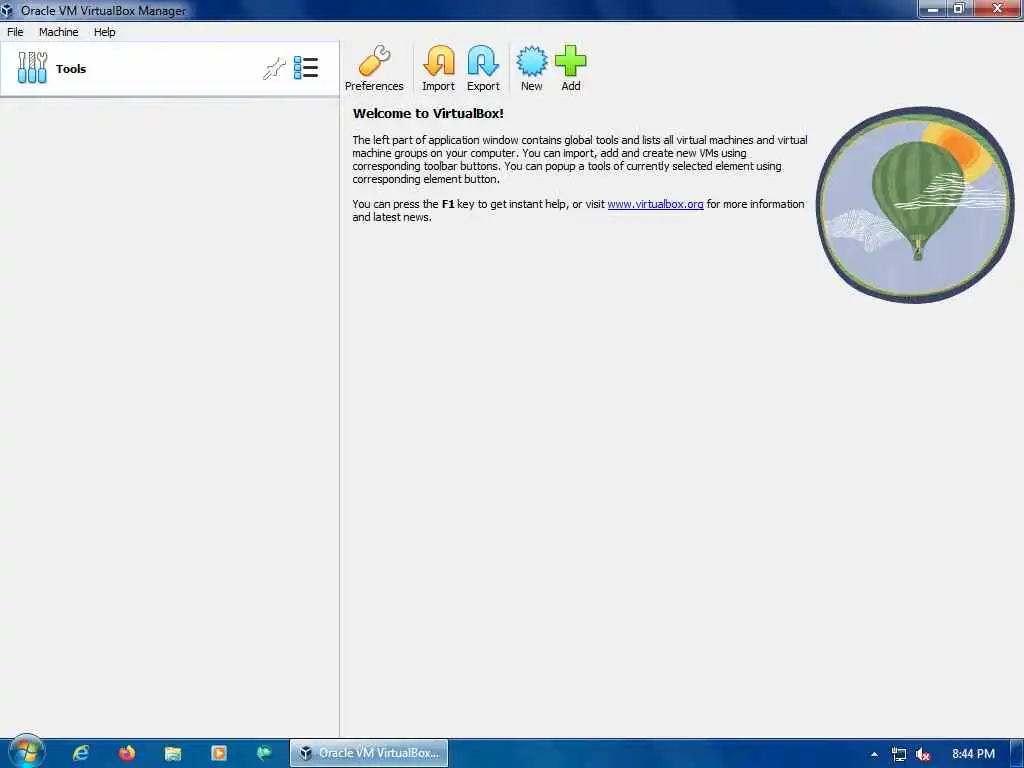Open the network tray icon

point(899,754)
